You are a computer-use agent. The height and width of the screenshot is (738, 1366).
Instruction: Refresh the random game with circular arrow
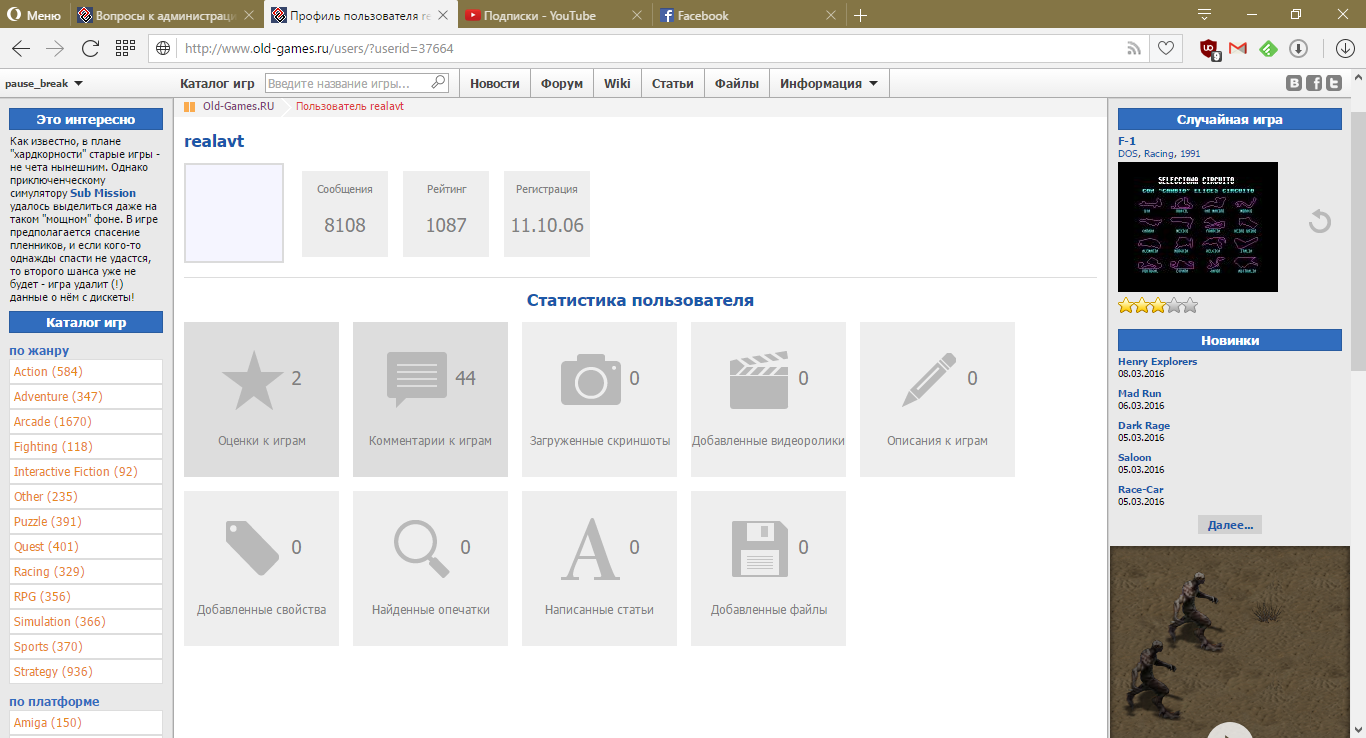pyautogui.click(x=1320, y=221)
